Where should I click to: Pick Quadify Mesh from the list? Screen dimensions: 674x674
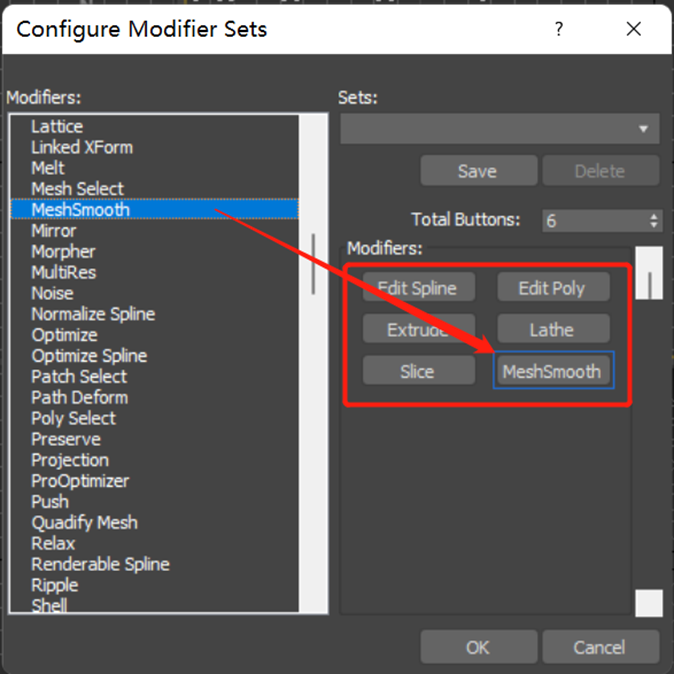(x=84, y=522)
